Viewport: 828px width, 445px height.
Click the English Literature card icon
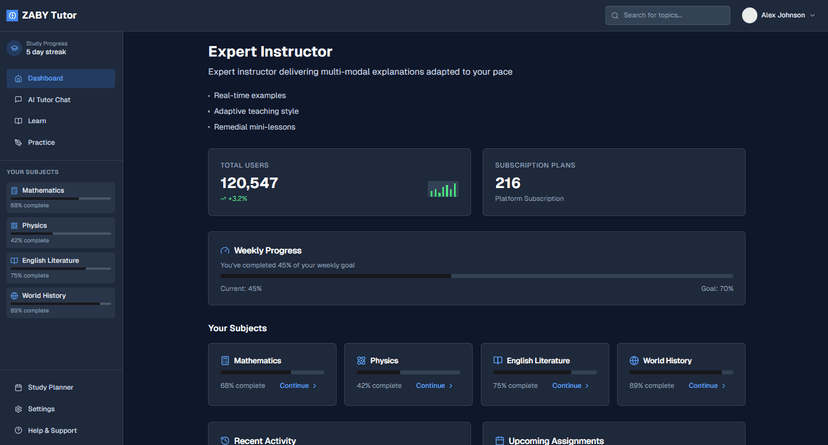pyautogui.click(x=497, y=361)
